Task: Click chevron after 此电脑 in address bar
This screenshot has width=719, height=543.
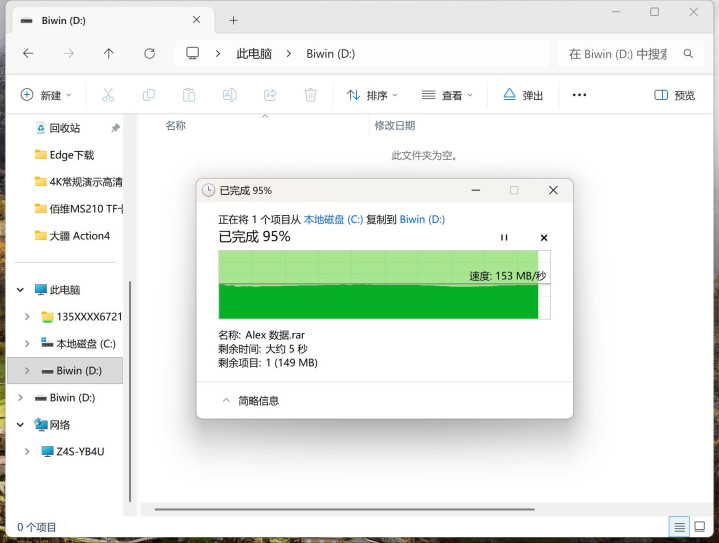Action: click(288, 54)
